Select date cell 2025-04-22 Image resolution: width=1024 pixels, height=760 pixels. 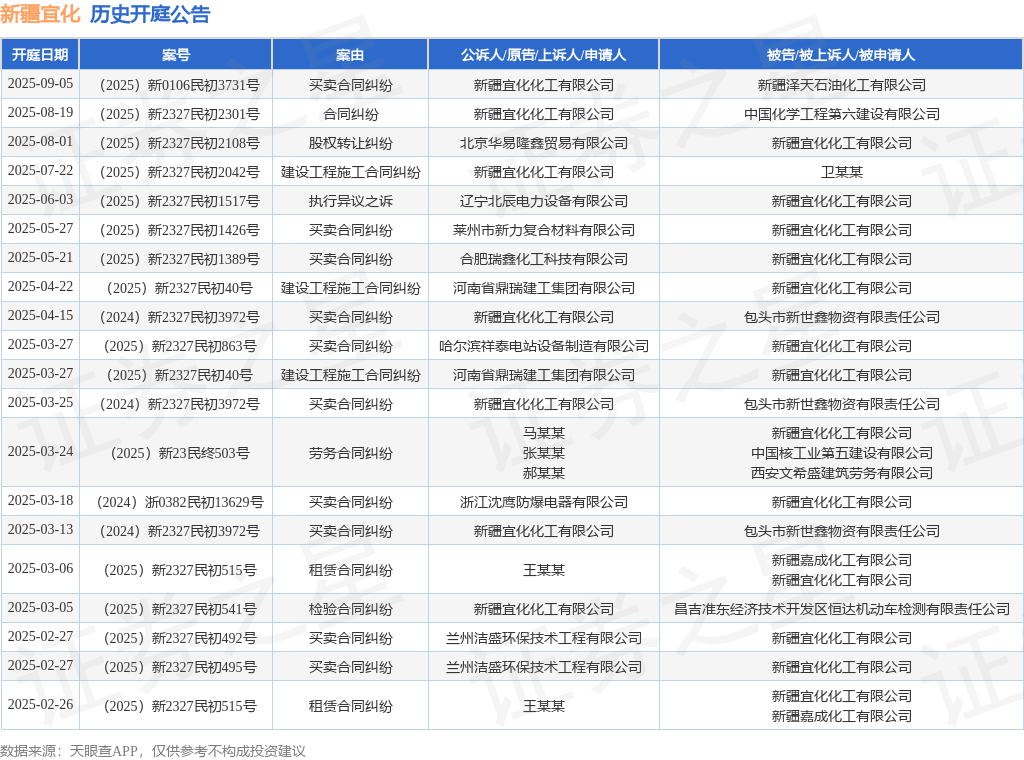pos(40,287)
